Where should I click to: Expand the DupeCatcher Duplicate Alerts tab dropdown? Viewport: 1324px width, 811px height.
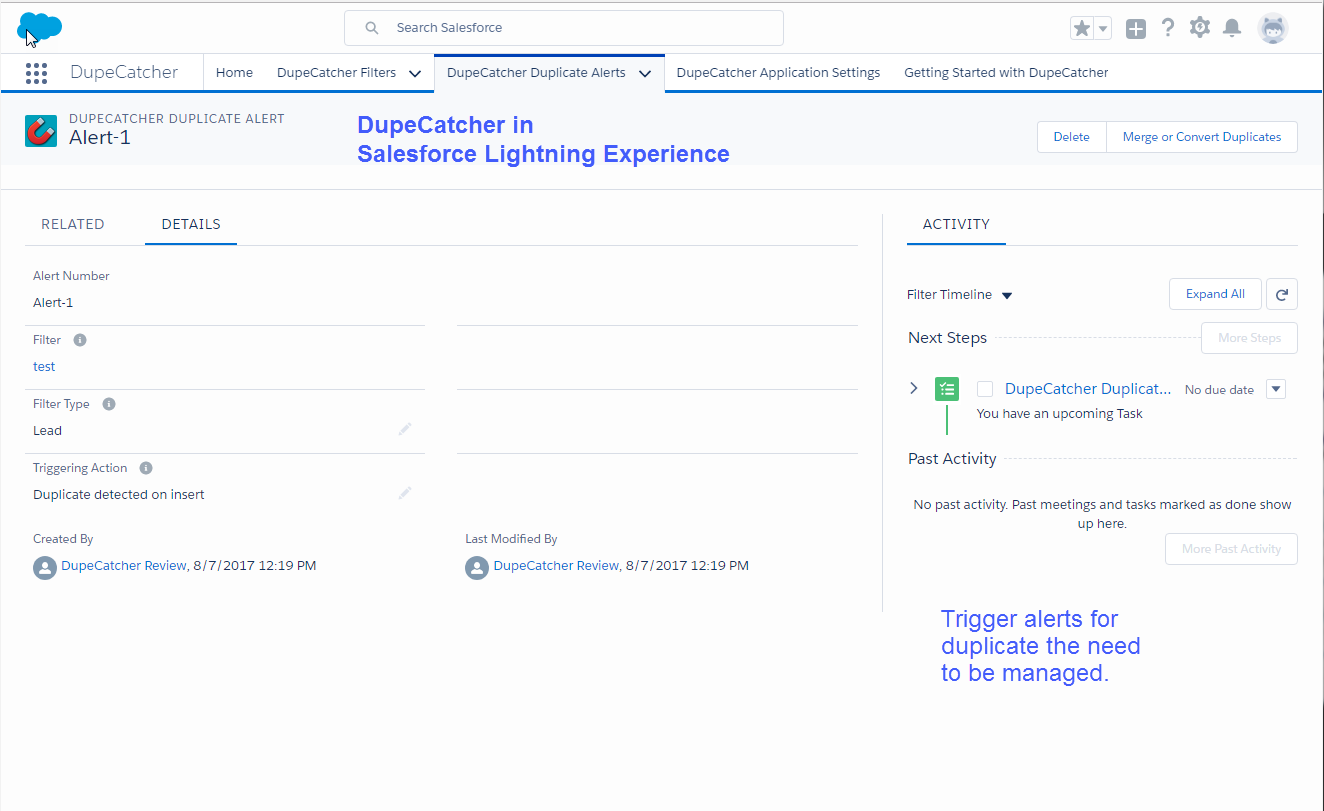click(x=645, y=73)
